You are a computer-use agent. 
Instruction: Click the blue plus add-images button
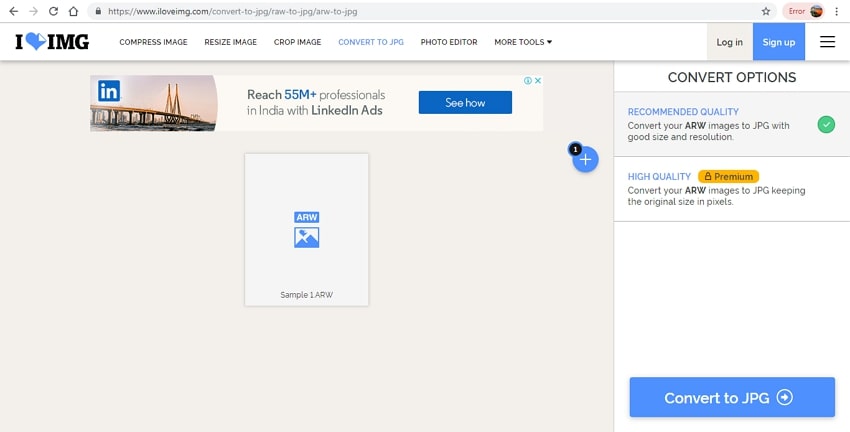tap(586, 159)
